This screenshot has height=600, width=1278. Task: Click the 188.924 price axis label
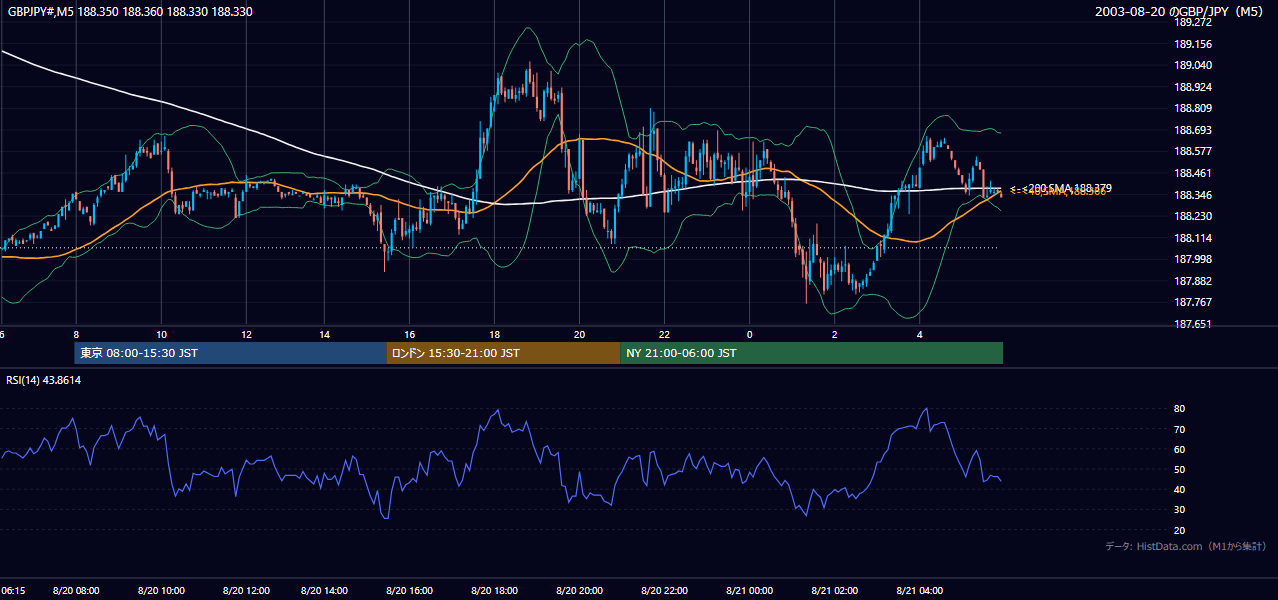[1194, 87]
